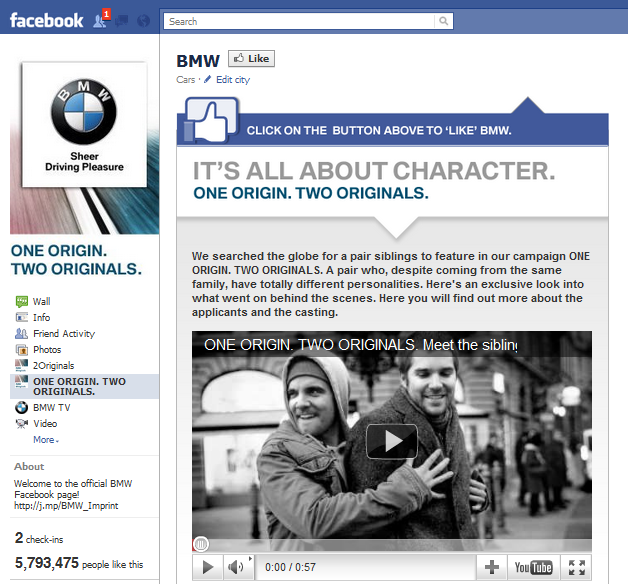Click the video title 'ONE ORIGIN. TWO ORIGINALS. Meet the sibling'
Image resolution: width=628 pixels, height=584 pixels.
pyautogui.click(x=360, y=345)
